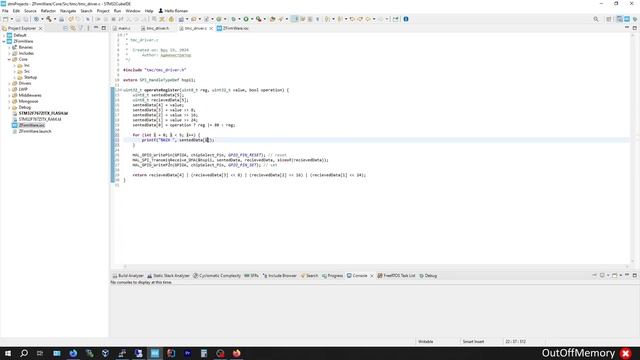
Task: Open the Build hammer dropdown arrow
Action: click(55, 19)
